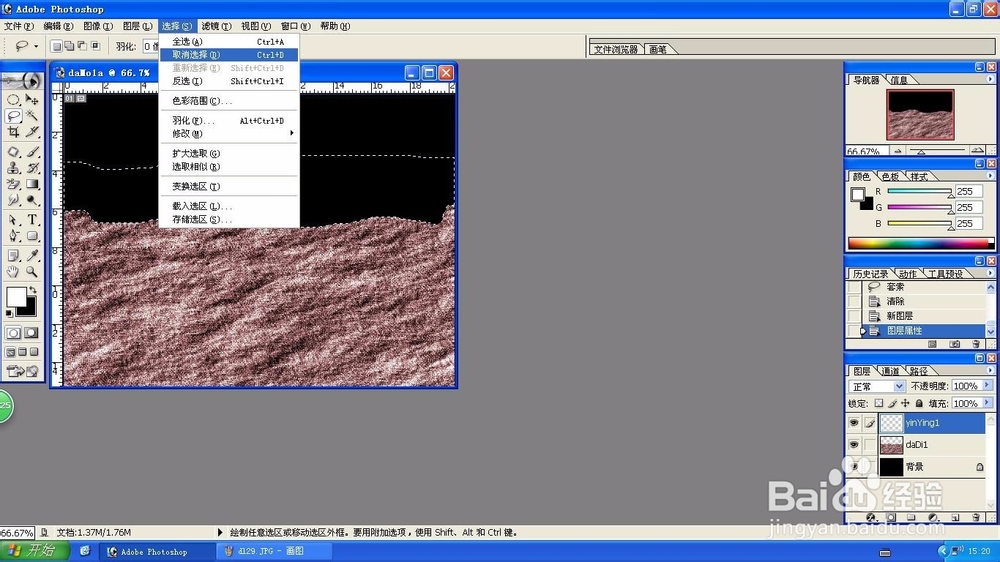1000x562 pixels.
Task: Create new layer from Layers panel bottom
Action: pyautogui.click(x=955, y=517)
